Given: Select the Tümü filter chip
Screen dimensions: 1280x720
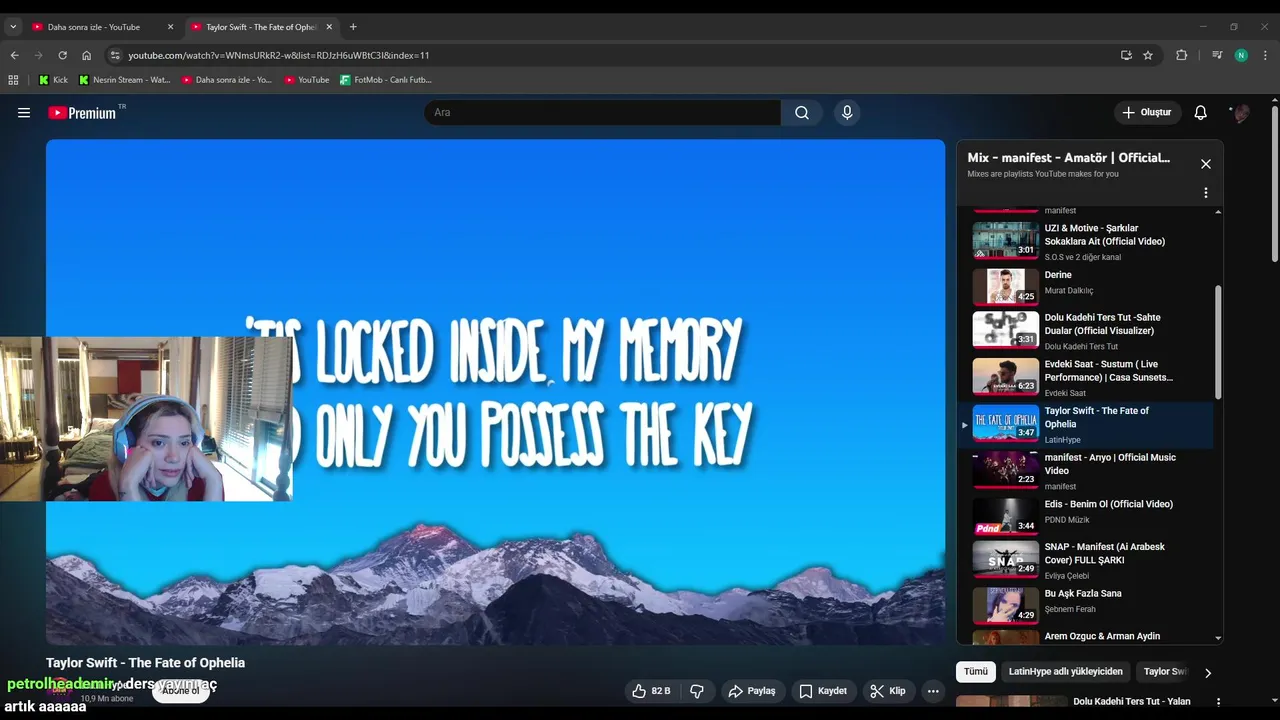Looking at the screenshot, I should click(x=976, y=672).
